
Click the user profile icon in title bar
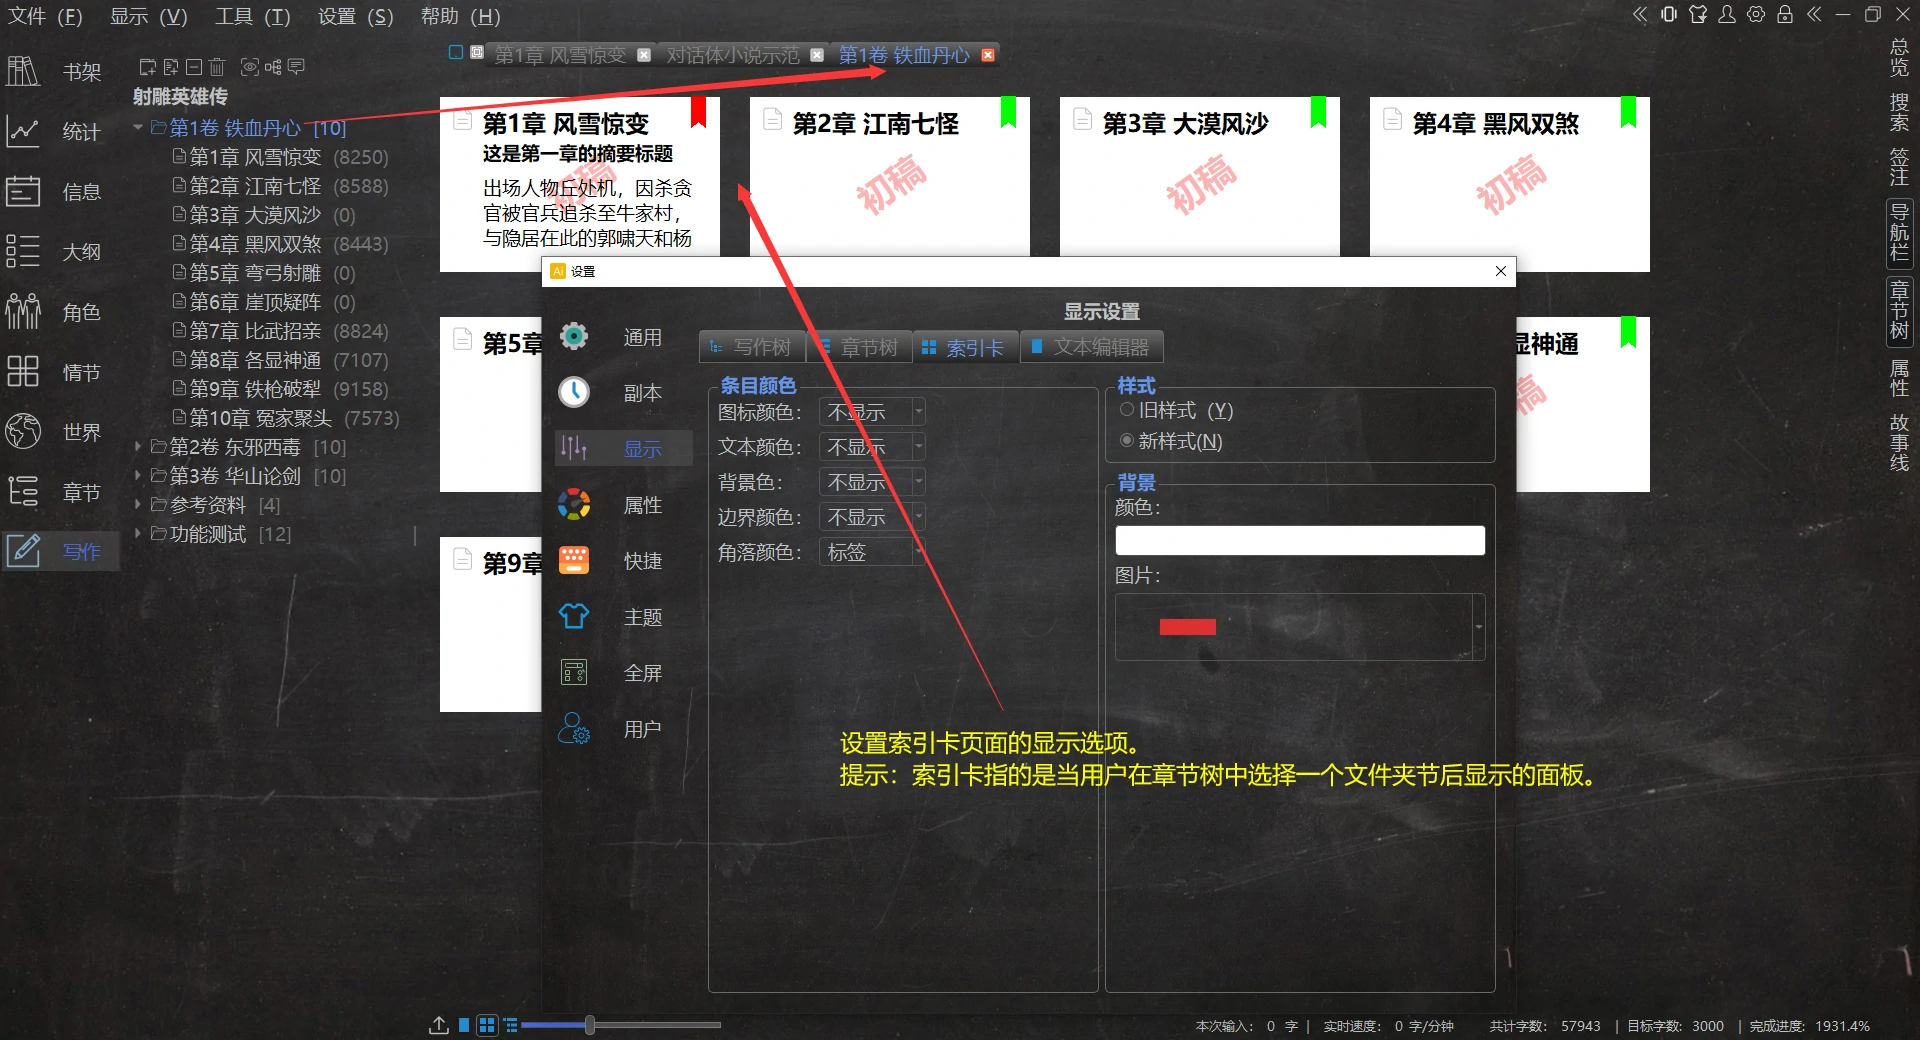(1727, 15)
